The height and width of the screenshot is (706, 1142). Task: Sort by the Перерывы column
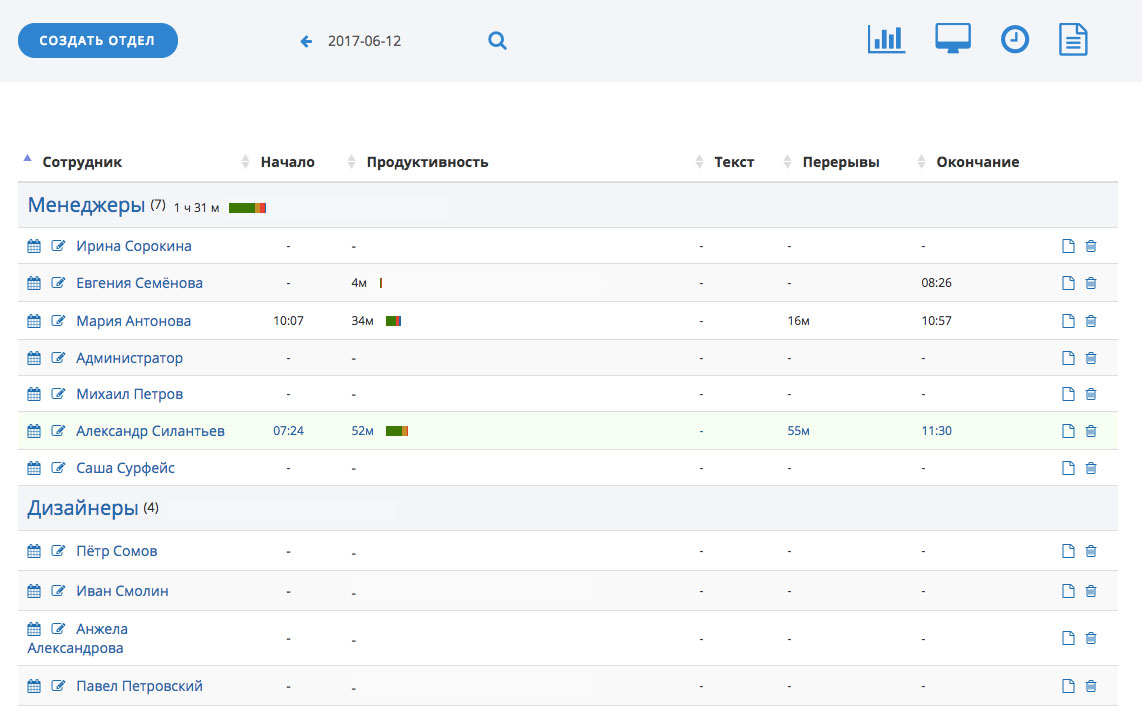click(845, 161)
